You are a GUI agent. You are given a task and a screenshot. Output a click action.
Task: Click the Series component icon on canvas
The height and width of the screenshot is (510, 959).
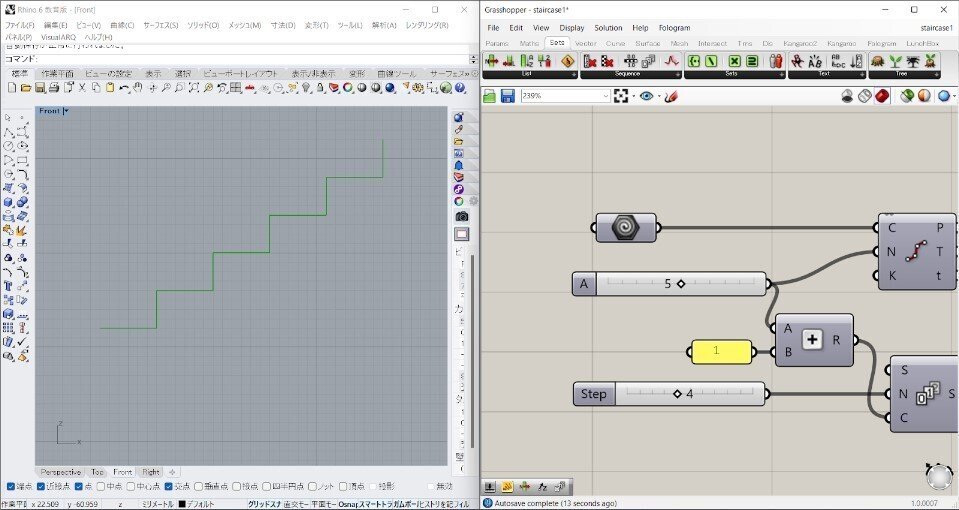(928, 394)
